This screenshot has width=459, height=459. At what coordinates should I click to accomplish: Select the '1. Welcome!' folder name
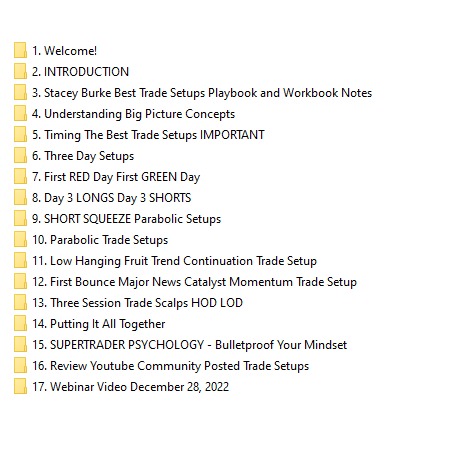tap(64, 51)
